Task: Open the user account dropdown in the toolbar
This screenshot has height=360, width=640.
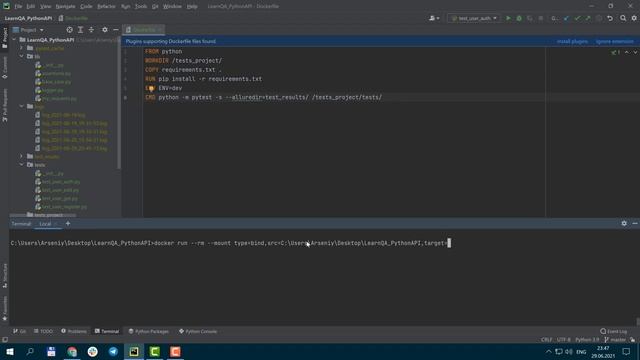Action: pos(434,18)
